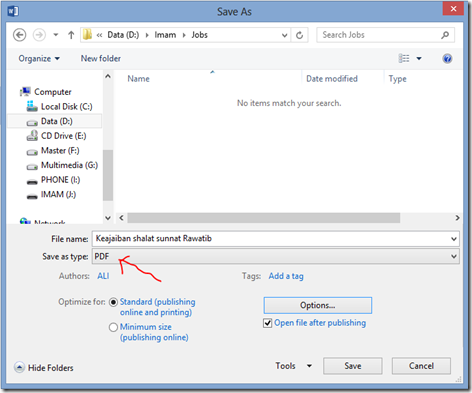
Task: Click Add a tag
Action: (x=286, y=276)
